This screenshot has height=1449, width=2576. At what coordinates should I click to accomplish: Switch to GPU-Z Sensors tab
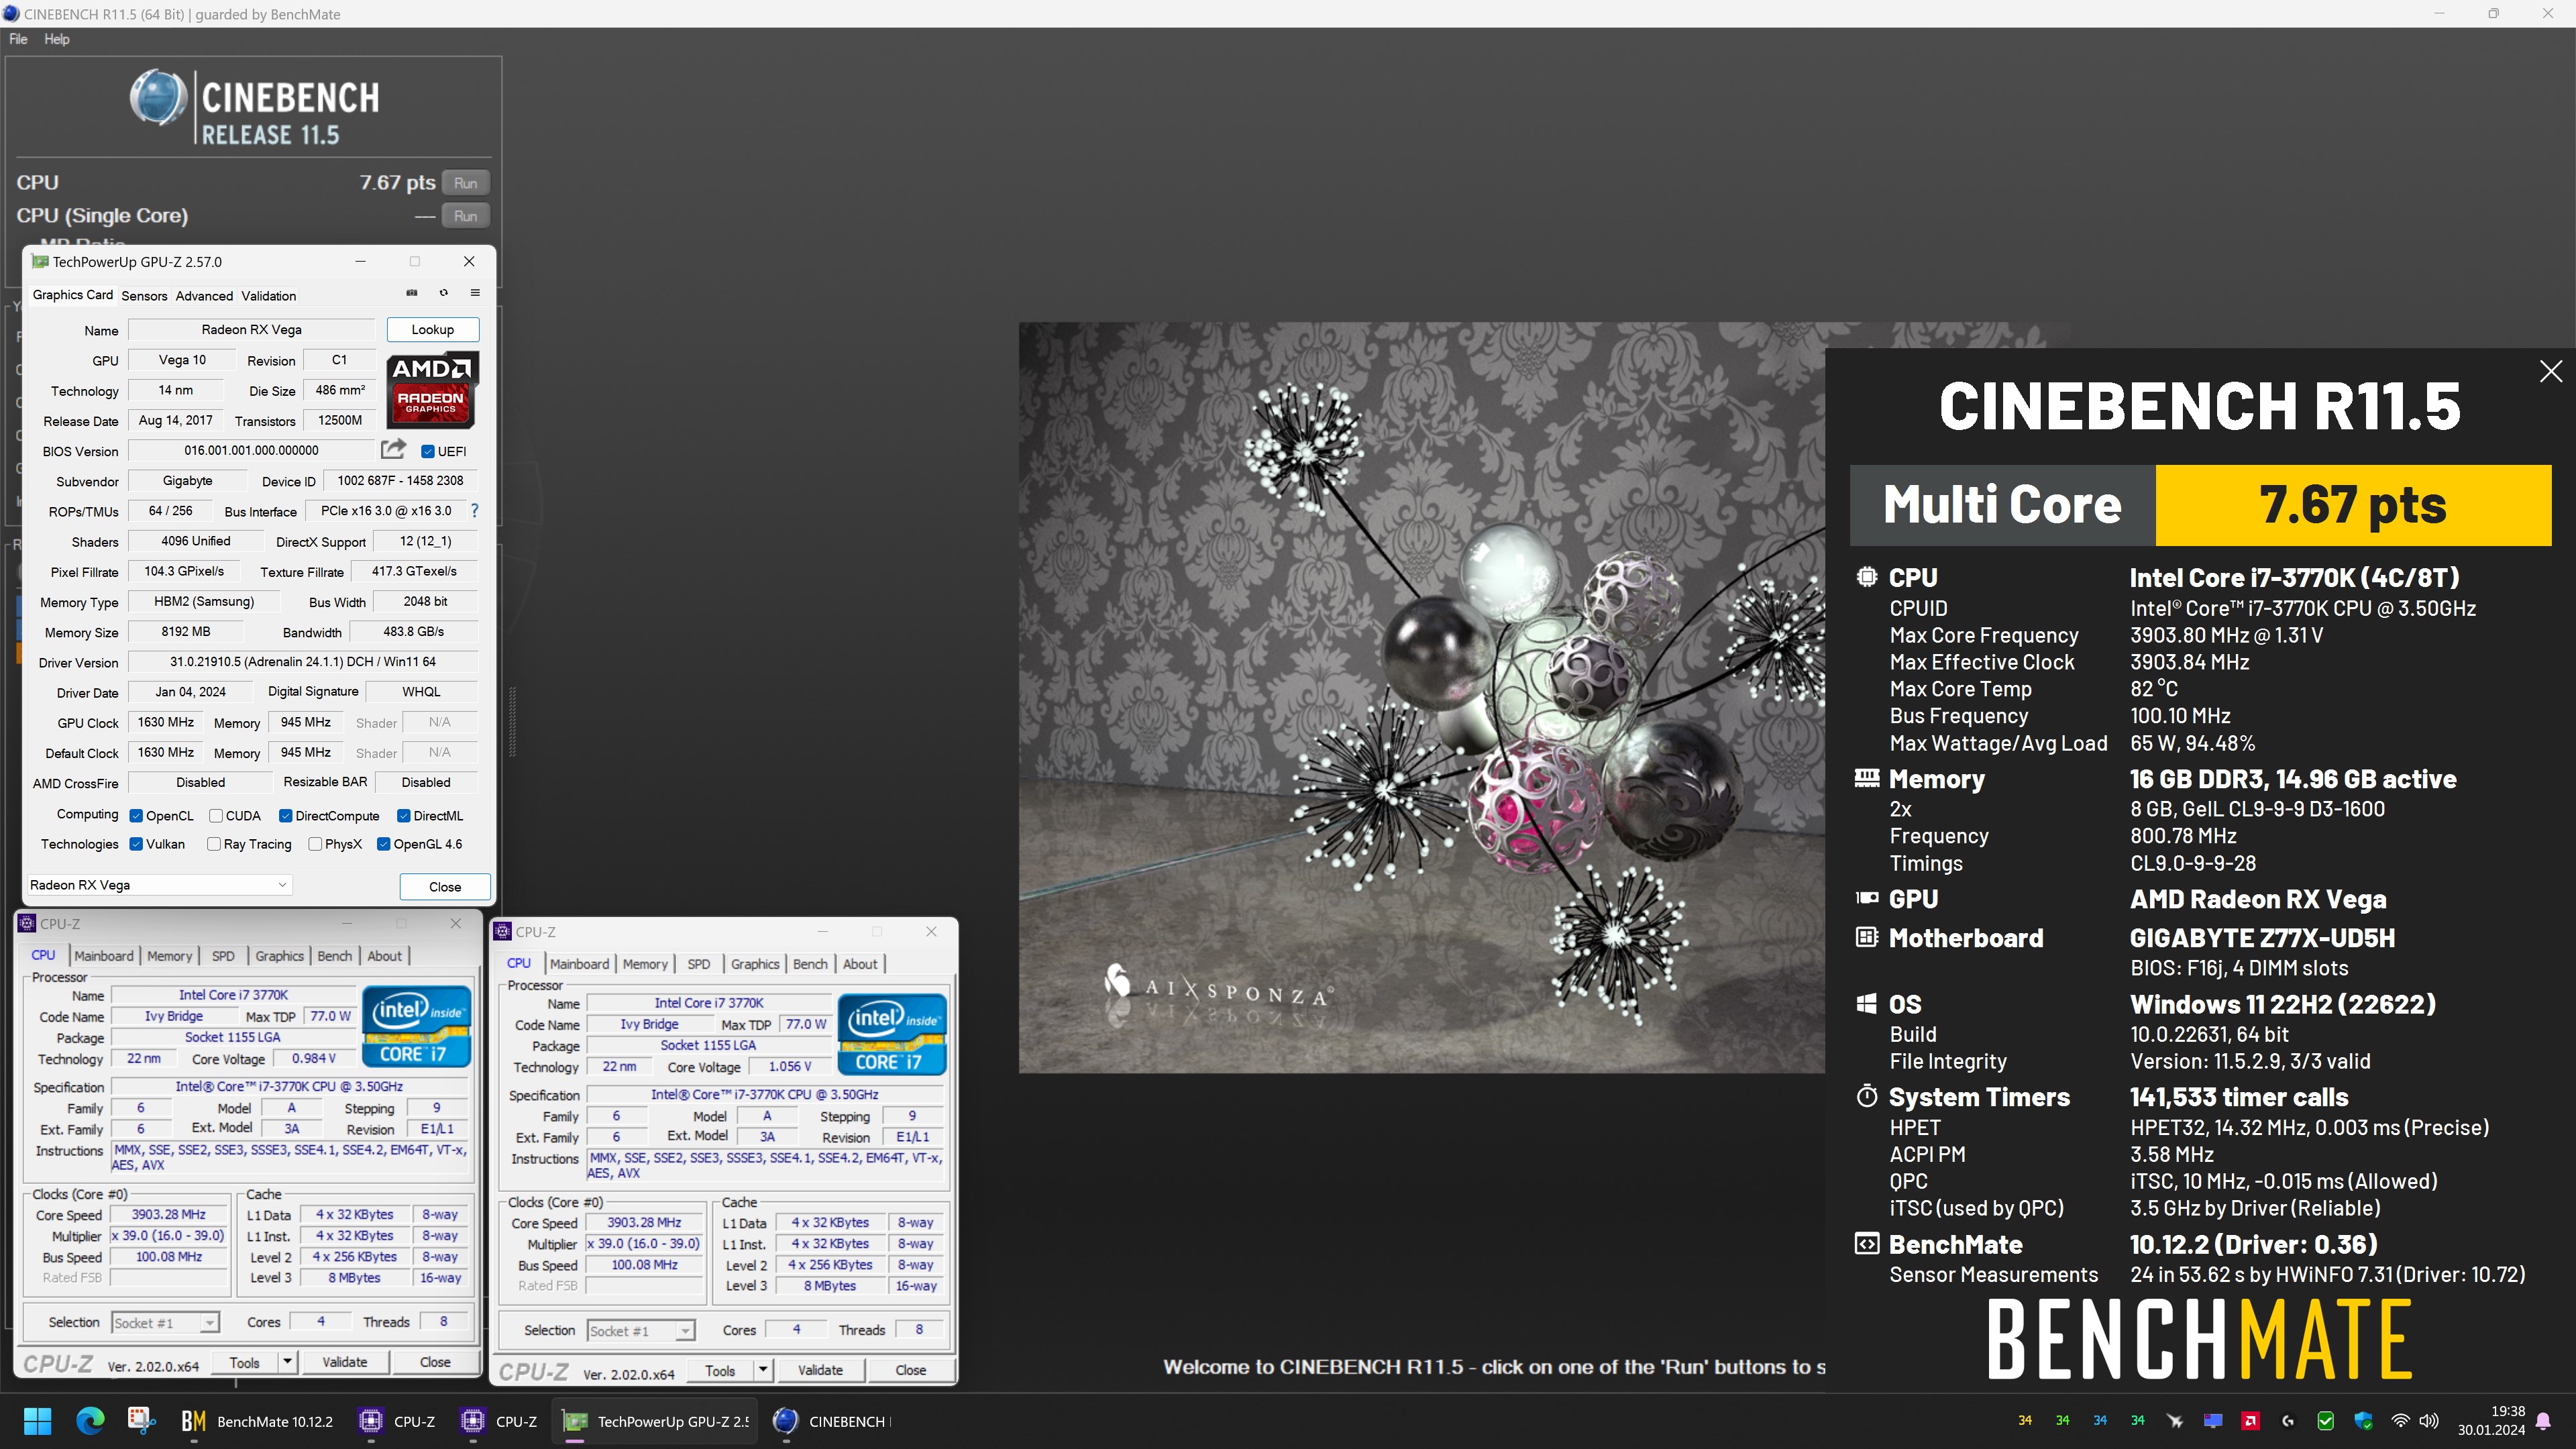(x=144, y=296)
